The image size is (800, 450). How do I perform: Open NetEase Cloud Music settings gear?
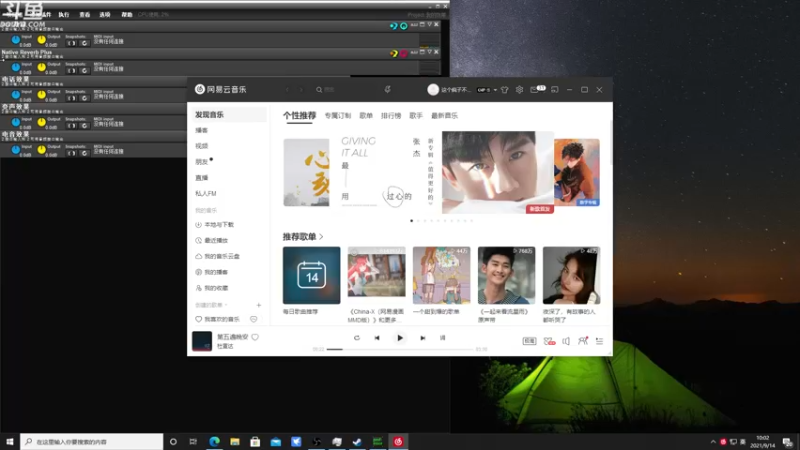coord(519,90)
